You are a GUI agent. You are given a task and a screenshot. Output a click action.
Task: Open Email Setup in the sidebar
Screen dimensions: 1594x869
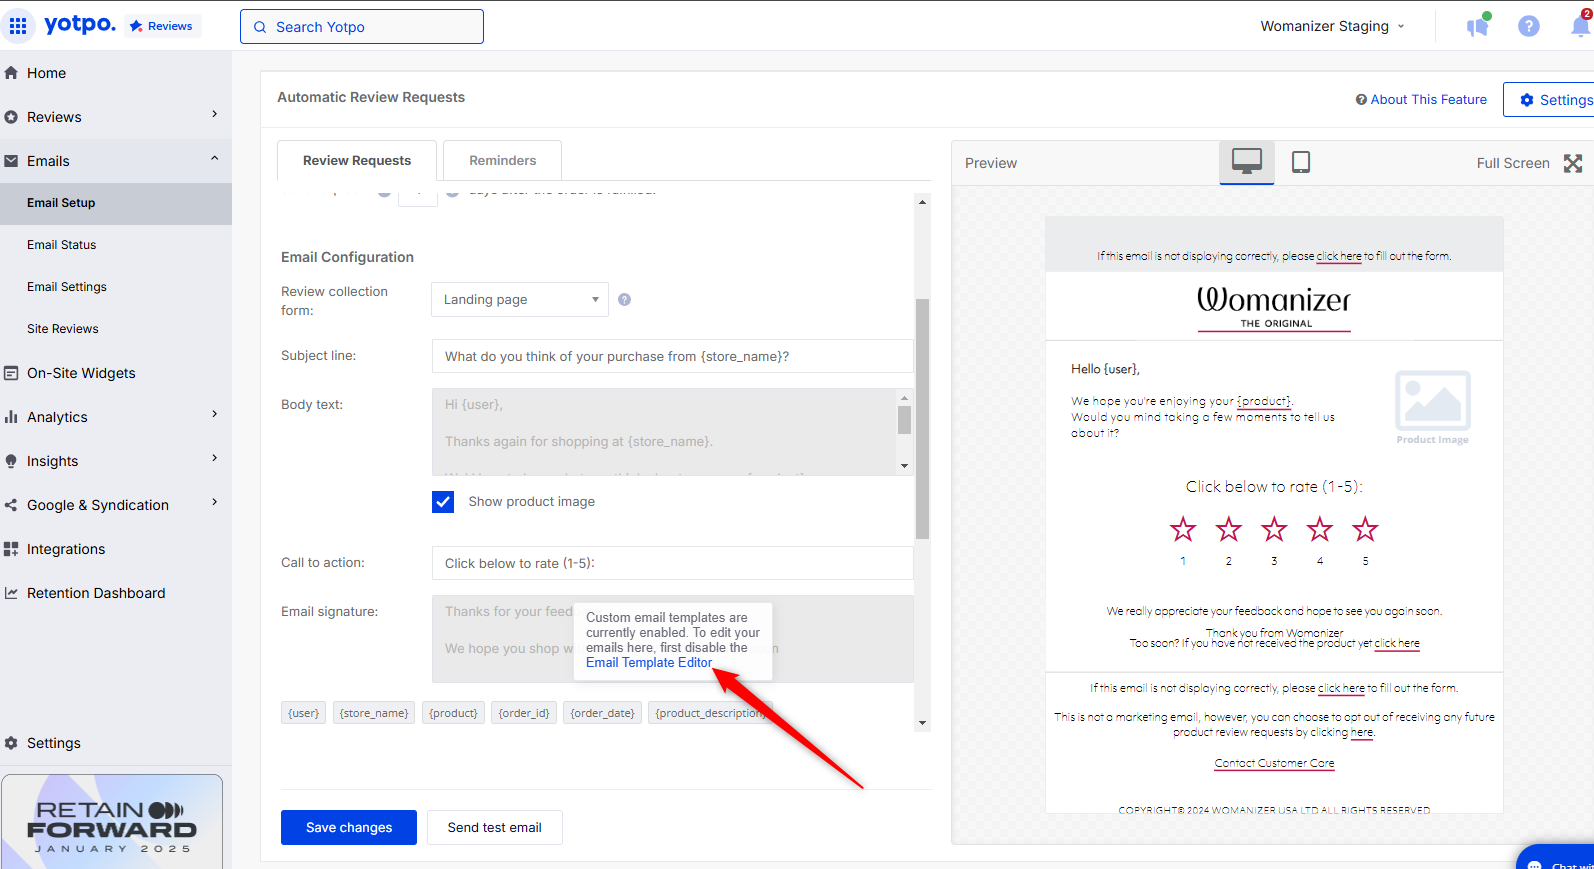coord(116,203)
